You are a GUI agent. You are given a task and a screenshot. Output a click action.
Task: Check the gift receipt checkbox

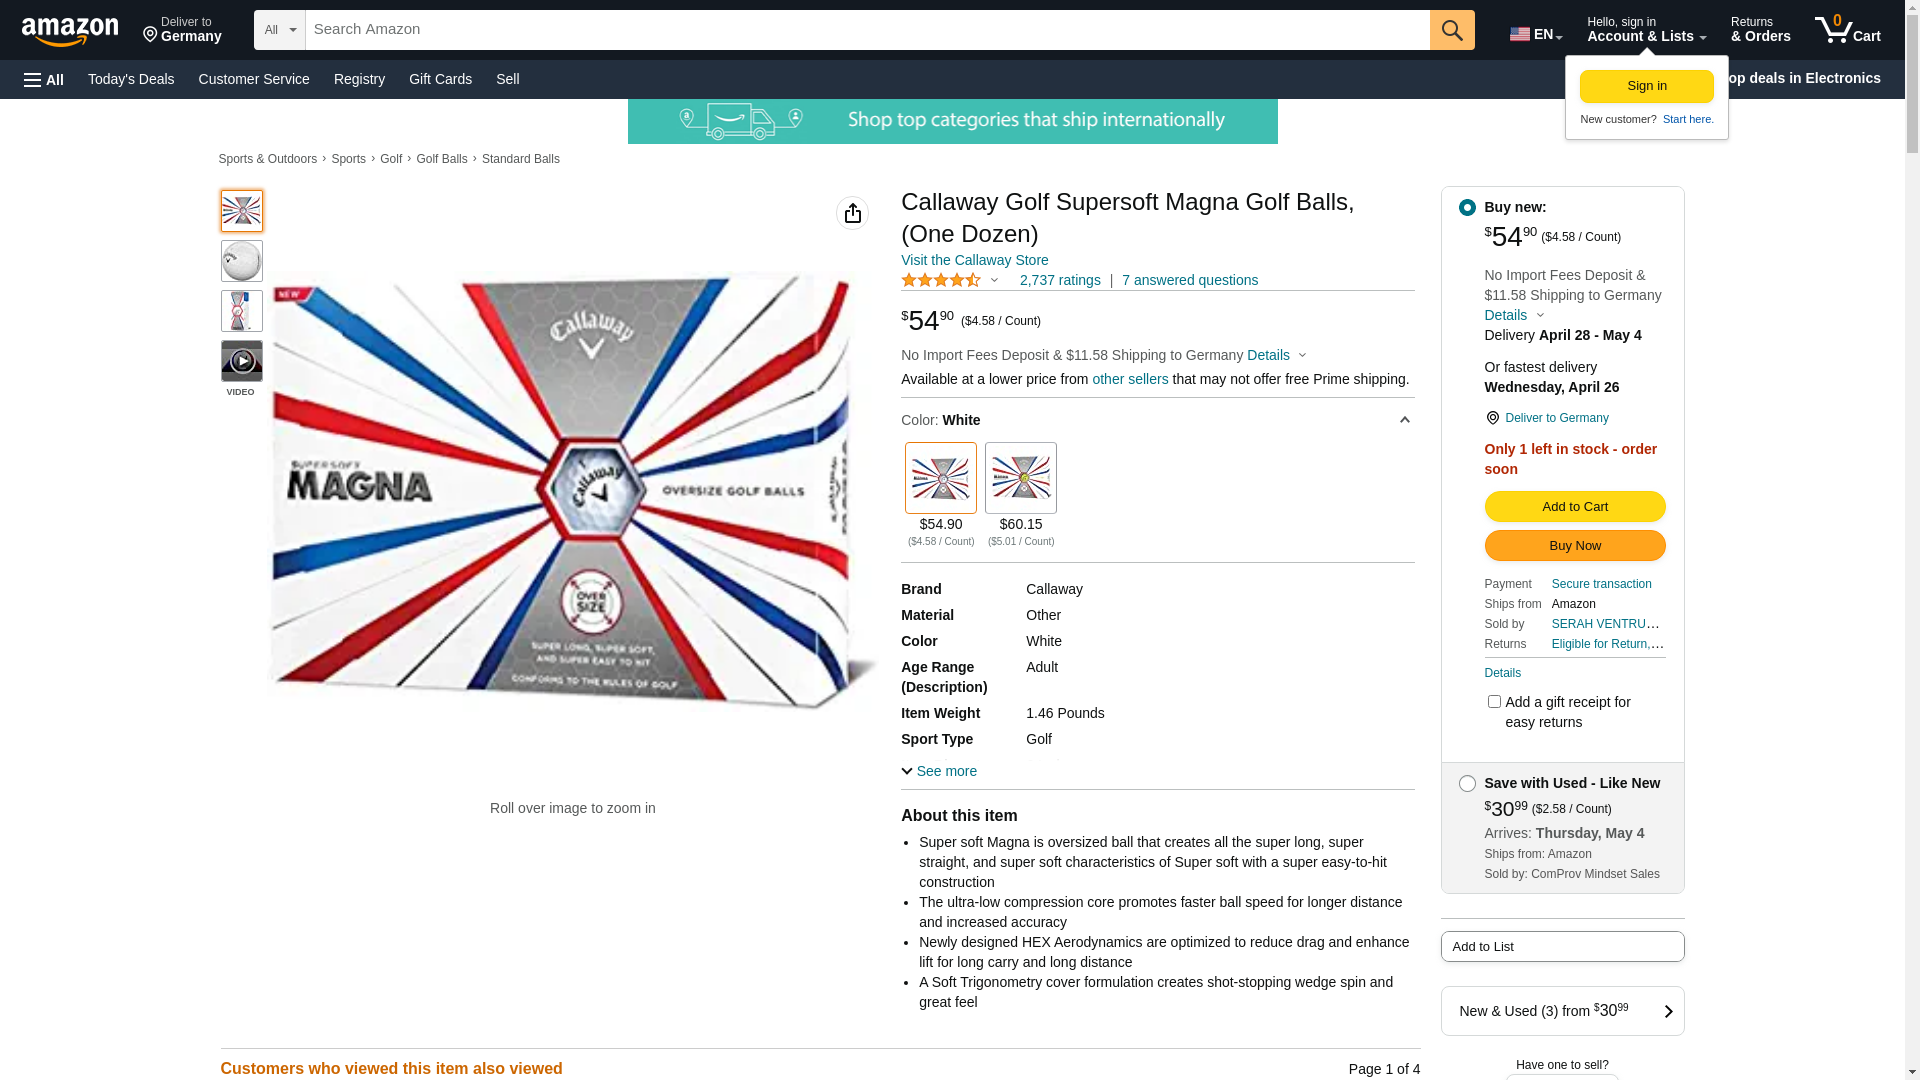click(1494, 702)
